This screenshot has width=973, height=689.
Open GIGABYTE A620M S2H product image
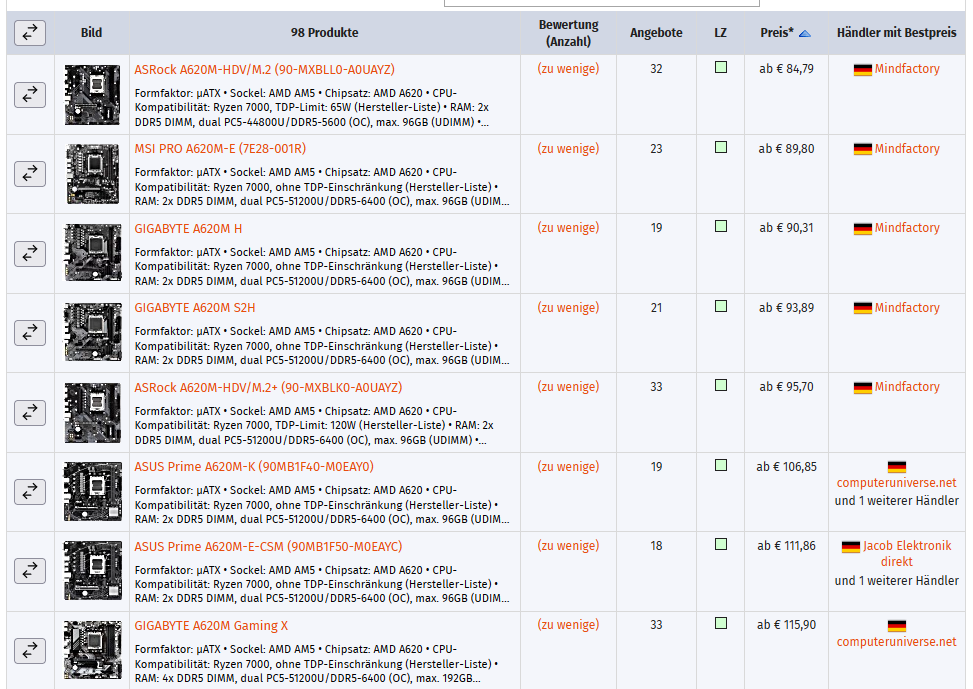[x=92, y=333]
